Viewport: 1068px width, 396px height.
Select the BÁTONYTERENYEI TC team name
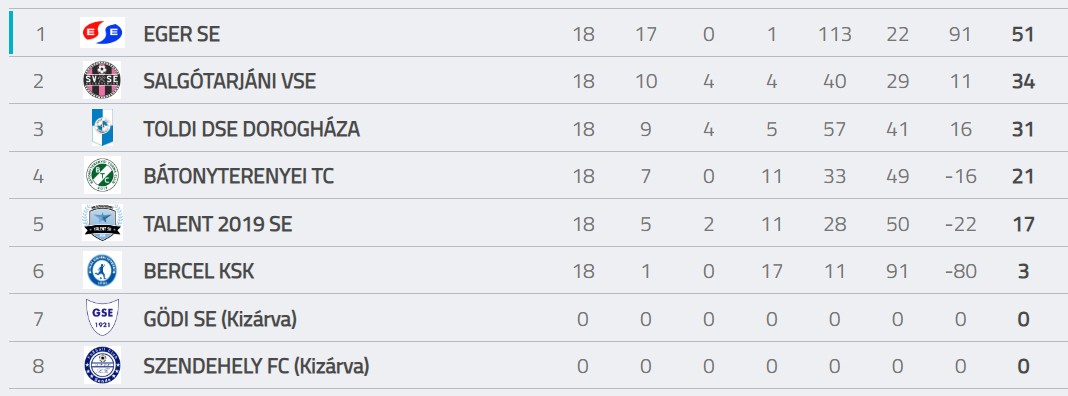click(x=238, y=177)
